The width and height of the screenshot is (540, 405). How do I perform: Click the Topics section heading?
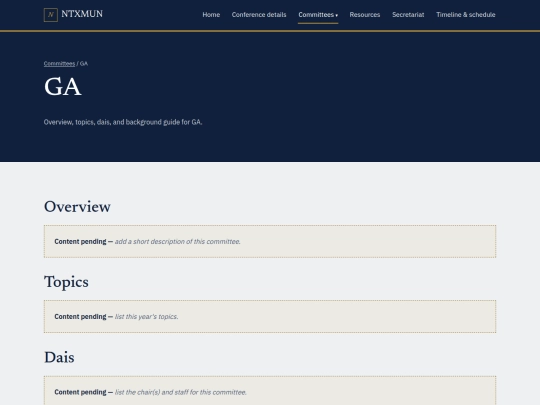pos(66,282)
